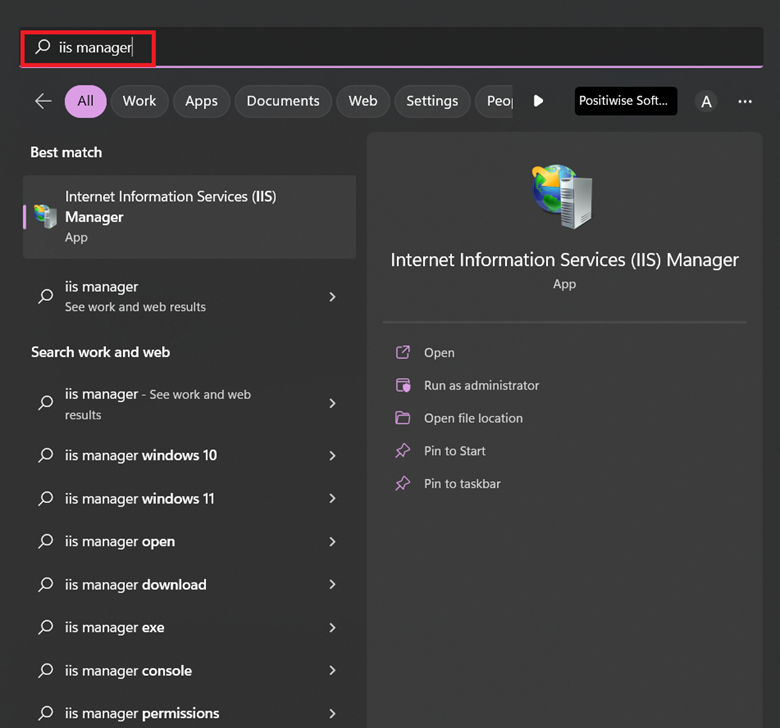Show more filters with the play arrow

click(538, 101)
